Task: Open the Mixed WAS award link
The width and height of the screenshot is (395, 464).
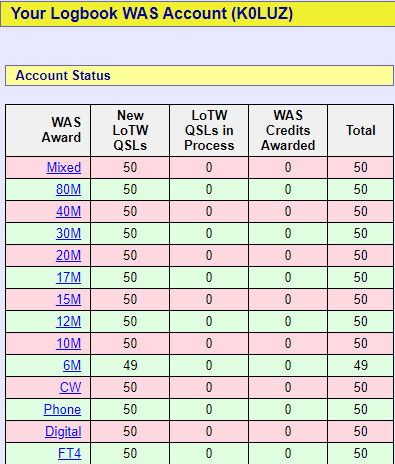Action: pos(64,167)
